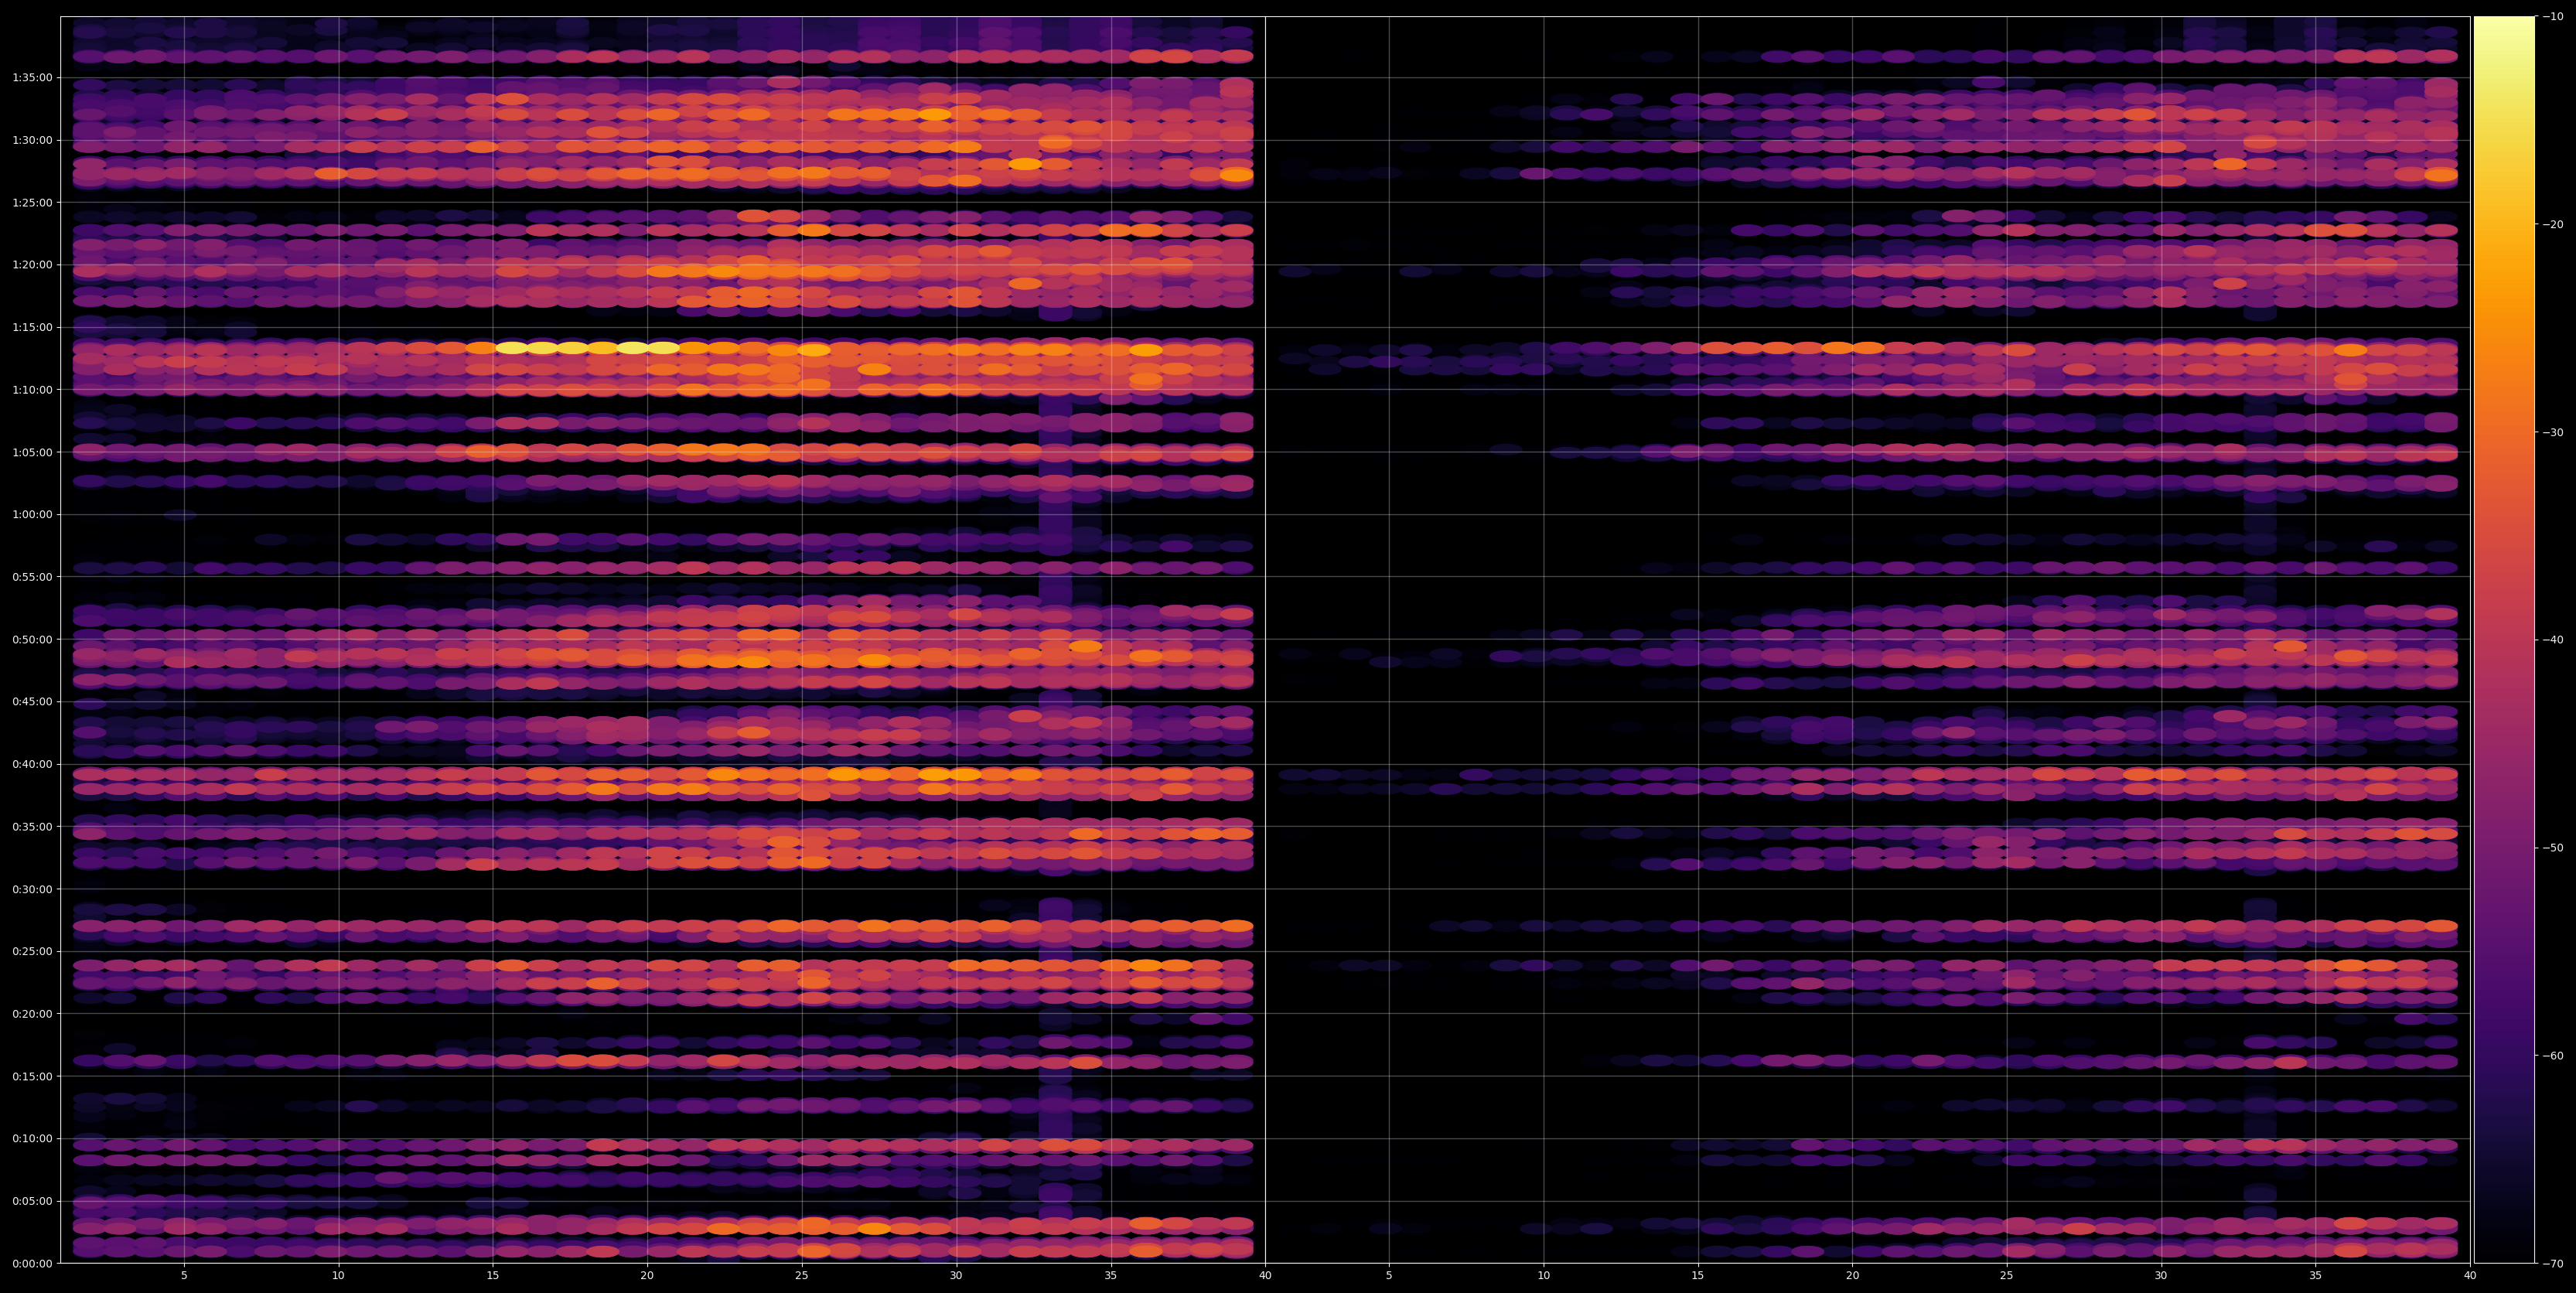Click x-axis tick 15 under the left plot
The height and width of the screenshot is (1293, 2576).
pos(493,1275)
